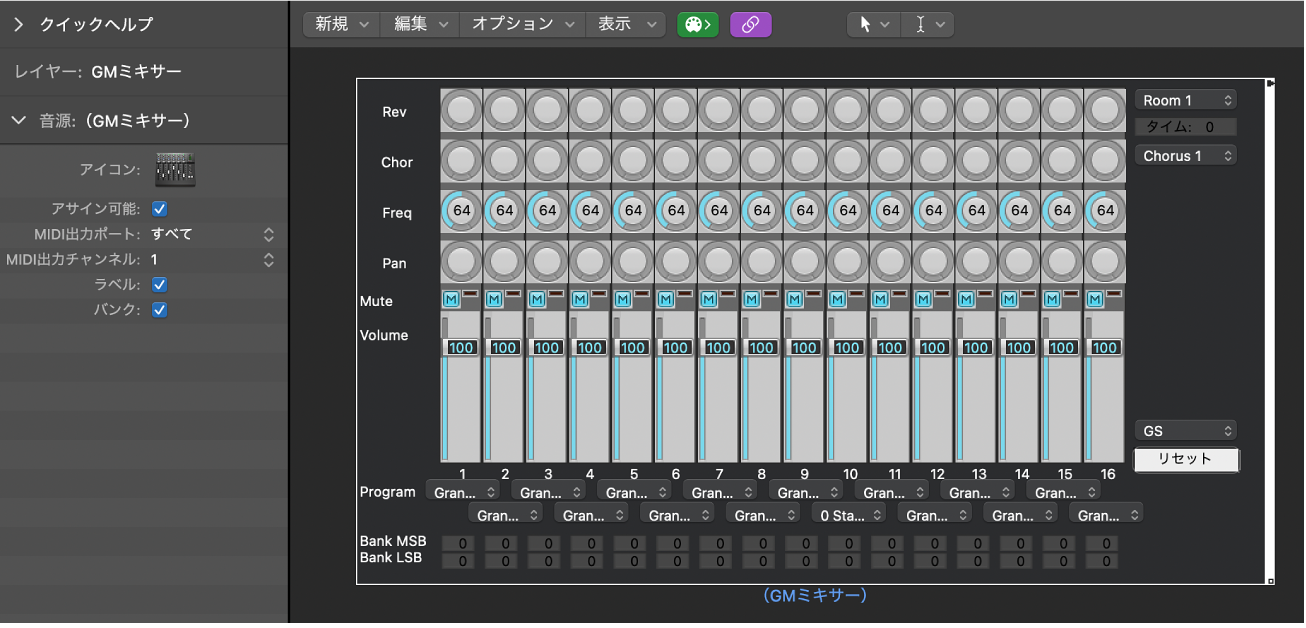The width and height of the screenshot is (1306, 628).
Task: Open the オプション menu
Action: [521, 24]
